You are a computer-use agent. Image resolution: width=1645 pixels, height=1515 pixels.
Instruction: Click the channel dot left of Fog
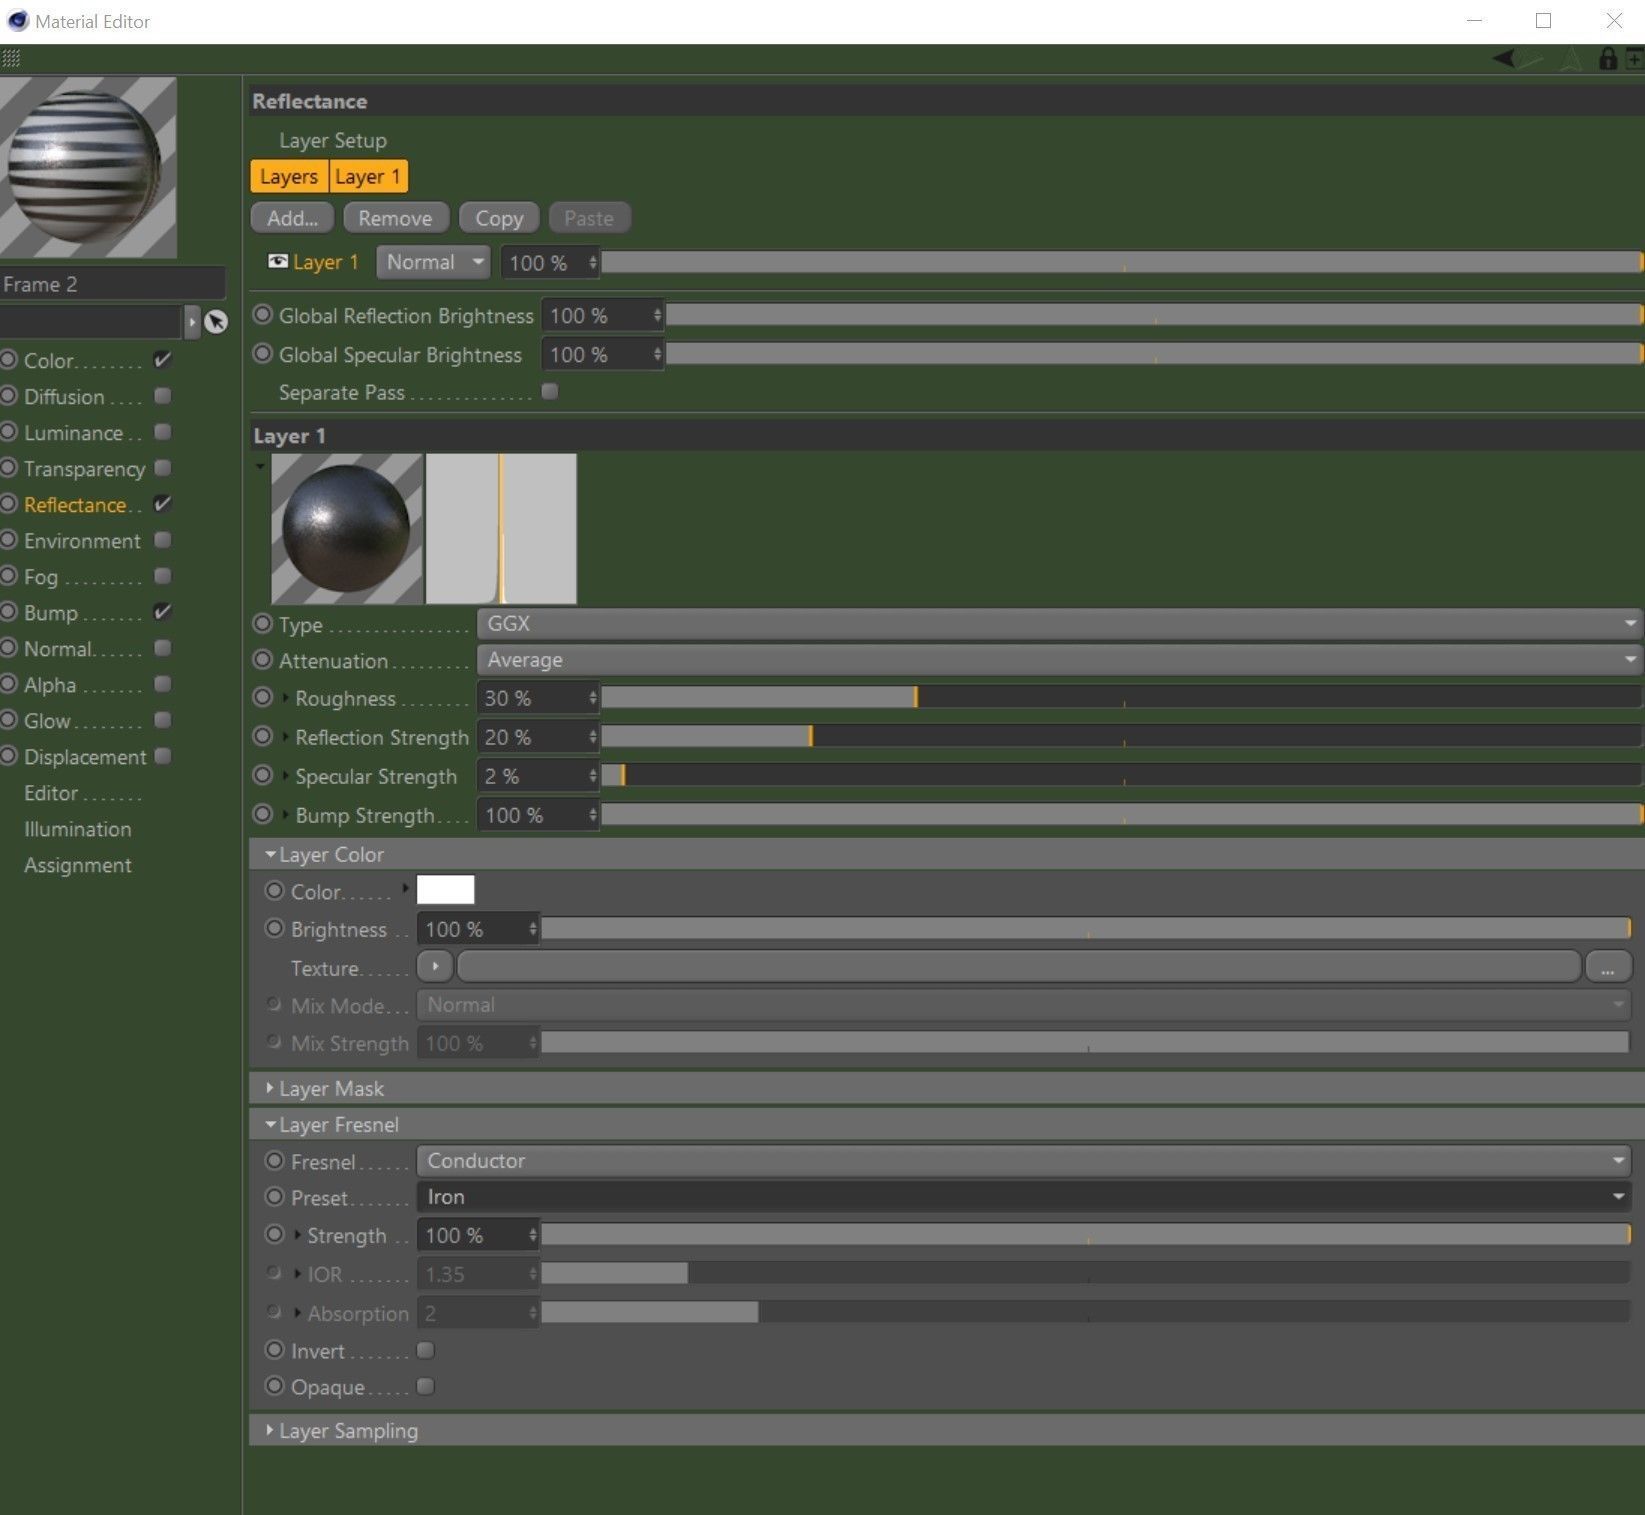coord(9,576)
